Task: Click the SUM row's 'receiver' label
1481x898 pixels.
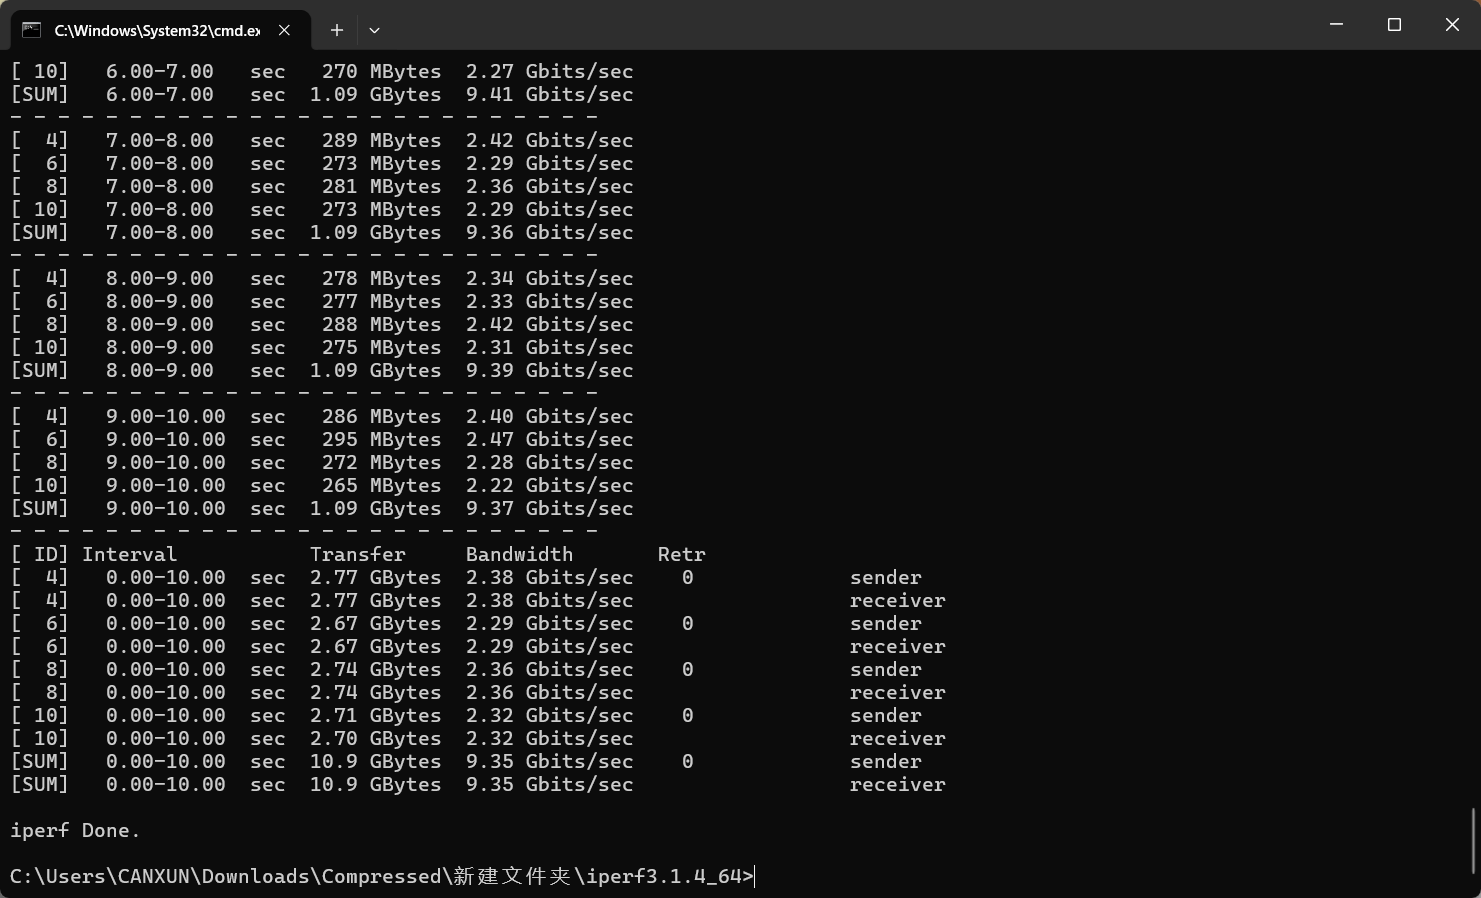Action: point(897,785)
